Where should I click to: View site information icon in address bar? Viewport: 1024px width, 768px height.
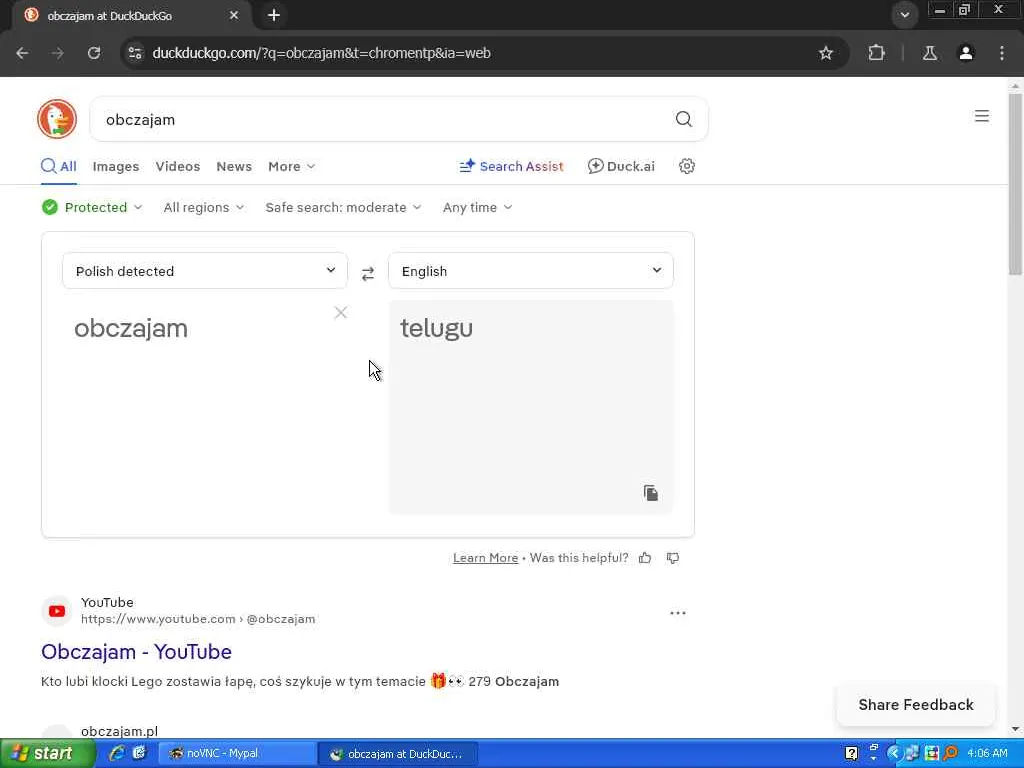click(x=135, y=53)
